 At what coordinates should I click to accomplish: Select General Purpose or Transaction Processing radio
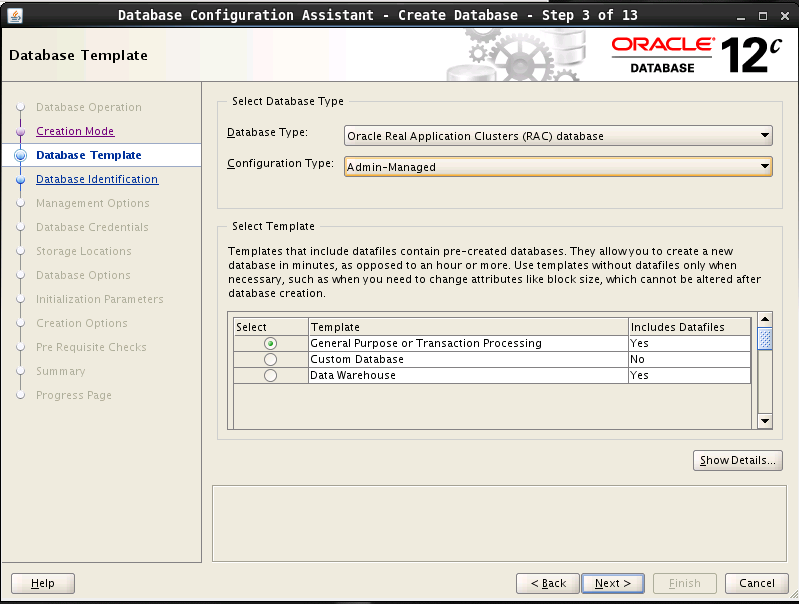(270, 344)
